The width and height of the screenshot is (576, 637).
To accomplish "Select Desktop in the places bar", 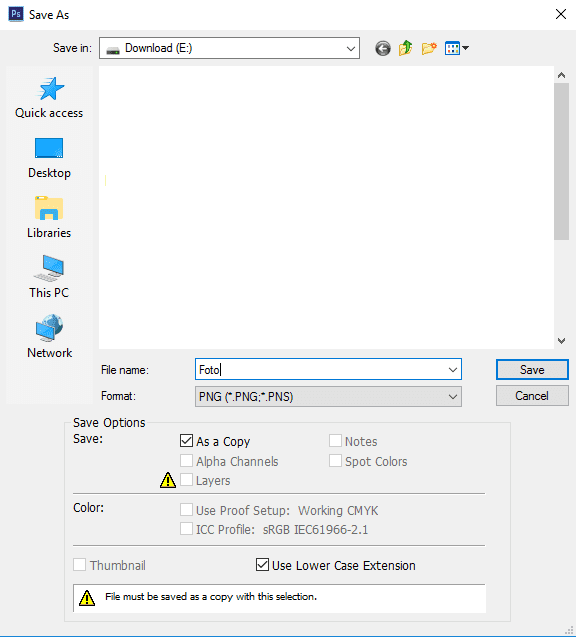I will [49, 158].
